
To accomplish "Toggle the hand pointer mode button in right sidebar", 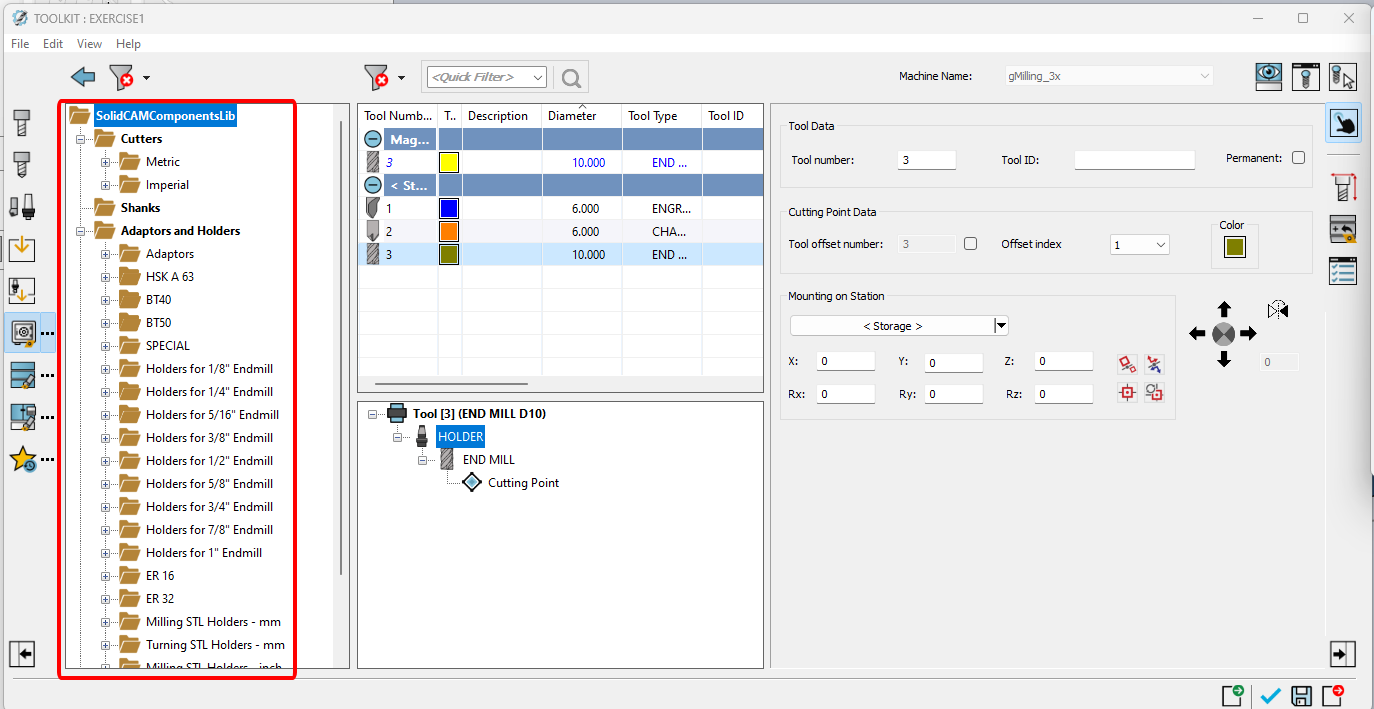I will (x=1343, y=124).
